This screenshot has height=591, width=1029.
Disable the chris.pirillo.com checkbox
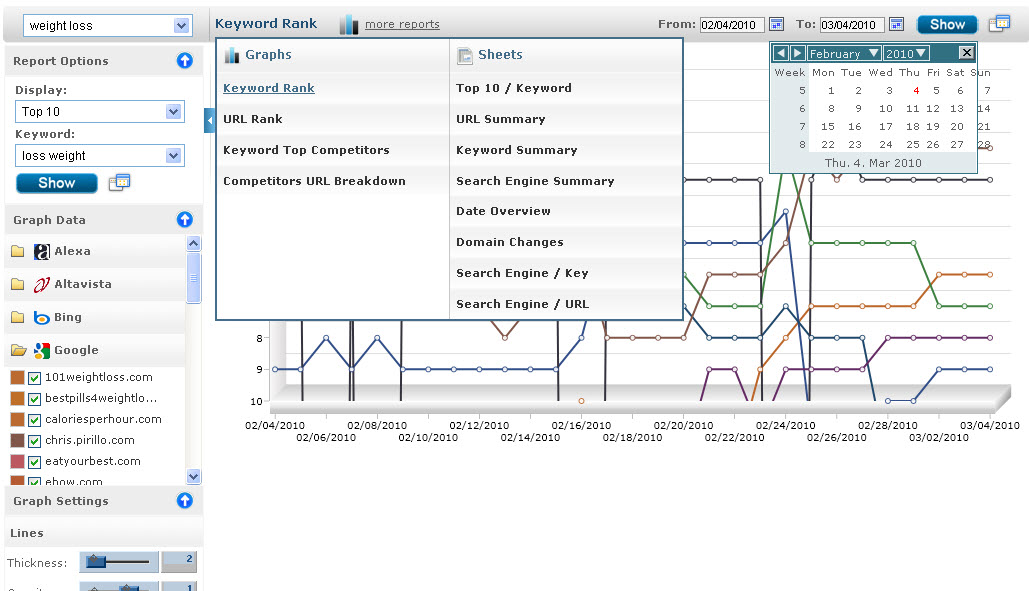(34, 441)
